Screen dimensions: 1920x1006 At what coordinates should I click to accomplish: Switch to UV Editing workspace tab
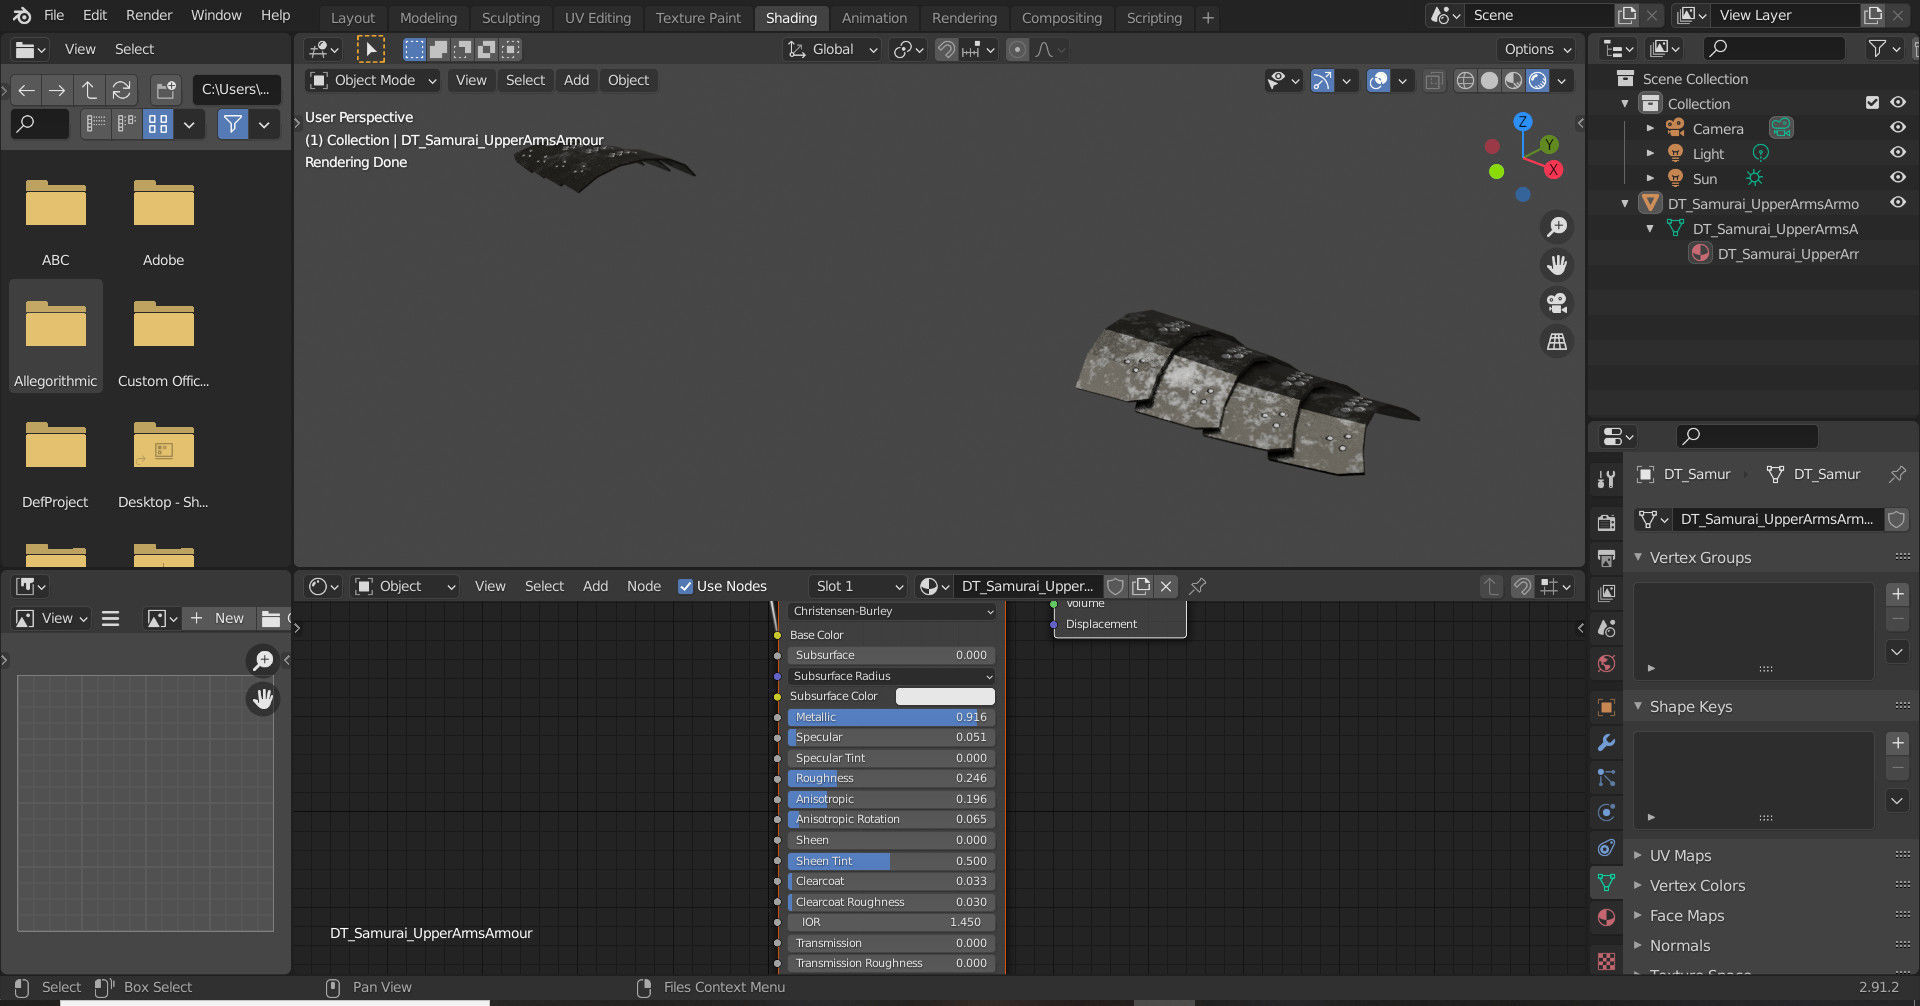[x=598, y=18]
